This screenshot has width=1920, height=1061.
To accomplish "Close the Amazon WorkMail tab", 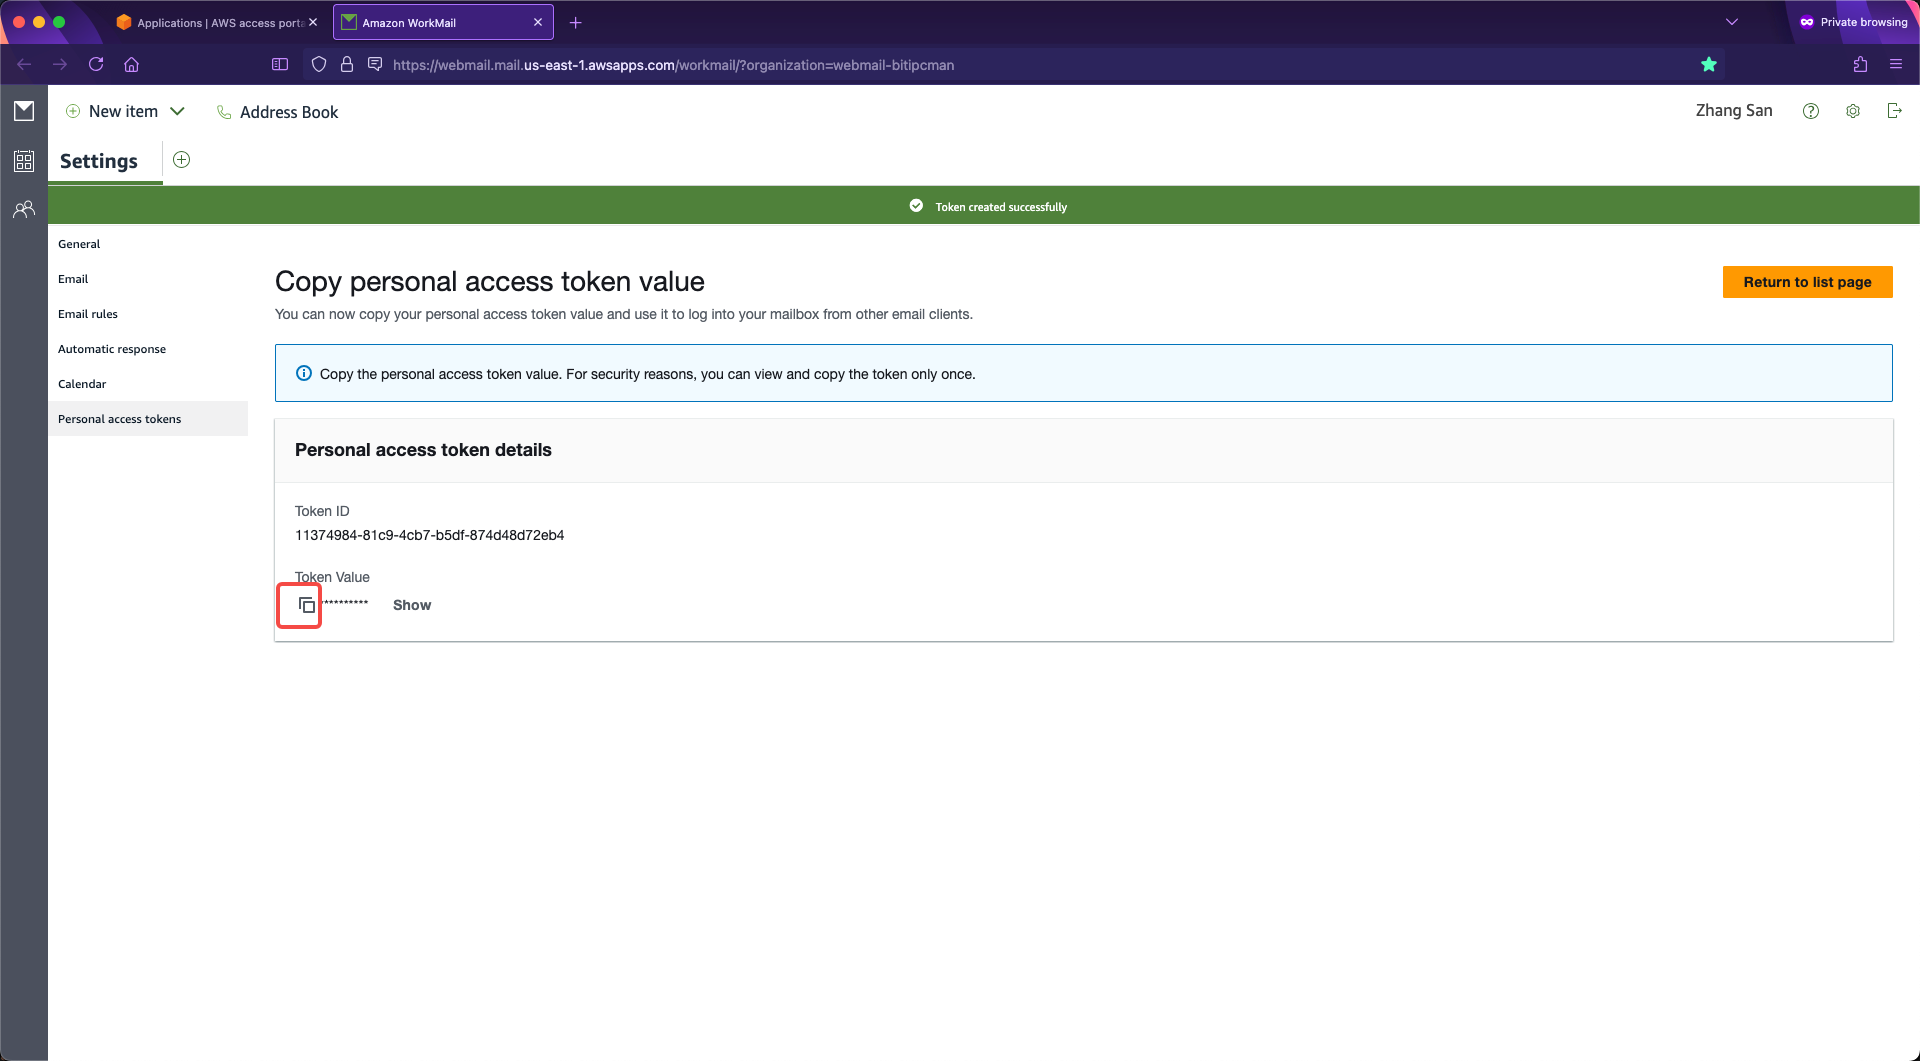I will (538, 22).
